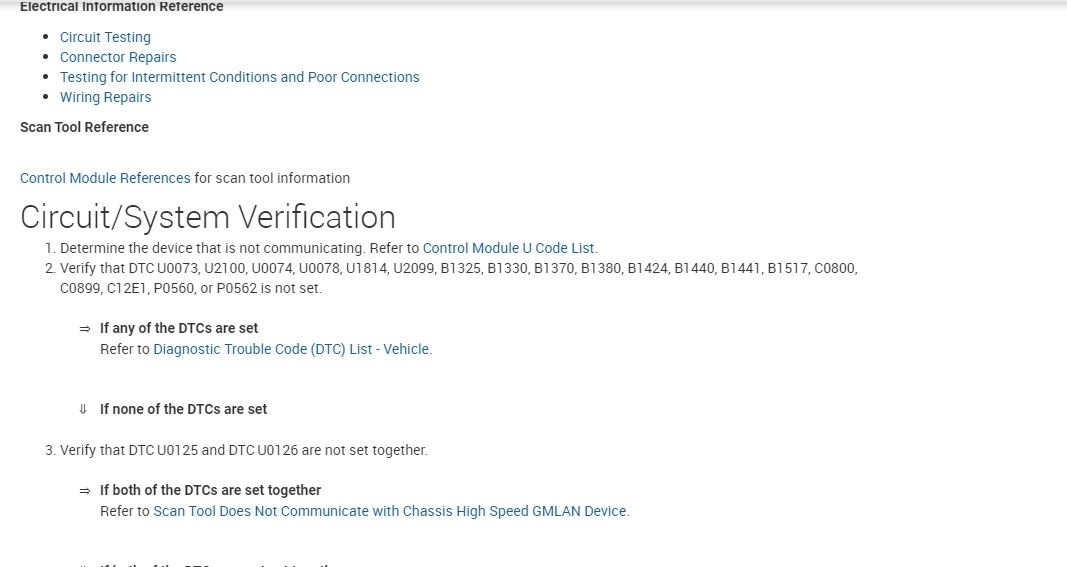Click the Circuit/System Verification heading
The image size is (1067, 567).
tap(207, 217)
